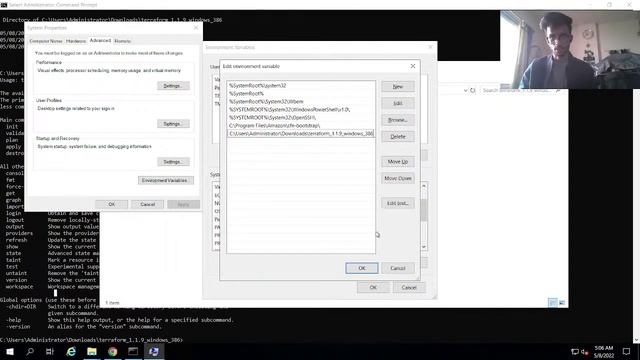
Task: Close the System Properties window
Action: (x=196, y=27)
